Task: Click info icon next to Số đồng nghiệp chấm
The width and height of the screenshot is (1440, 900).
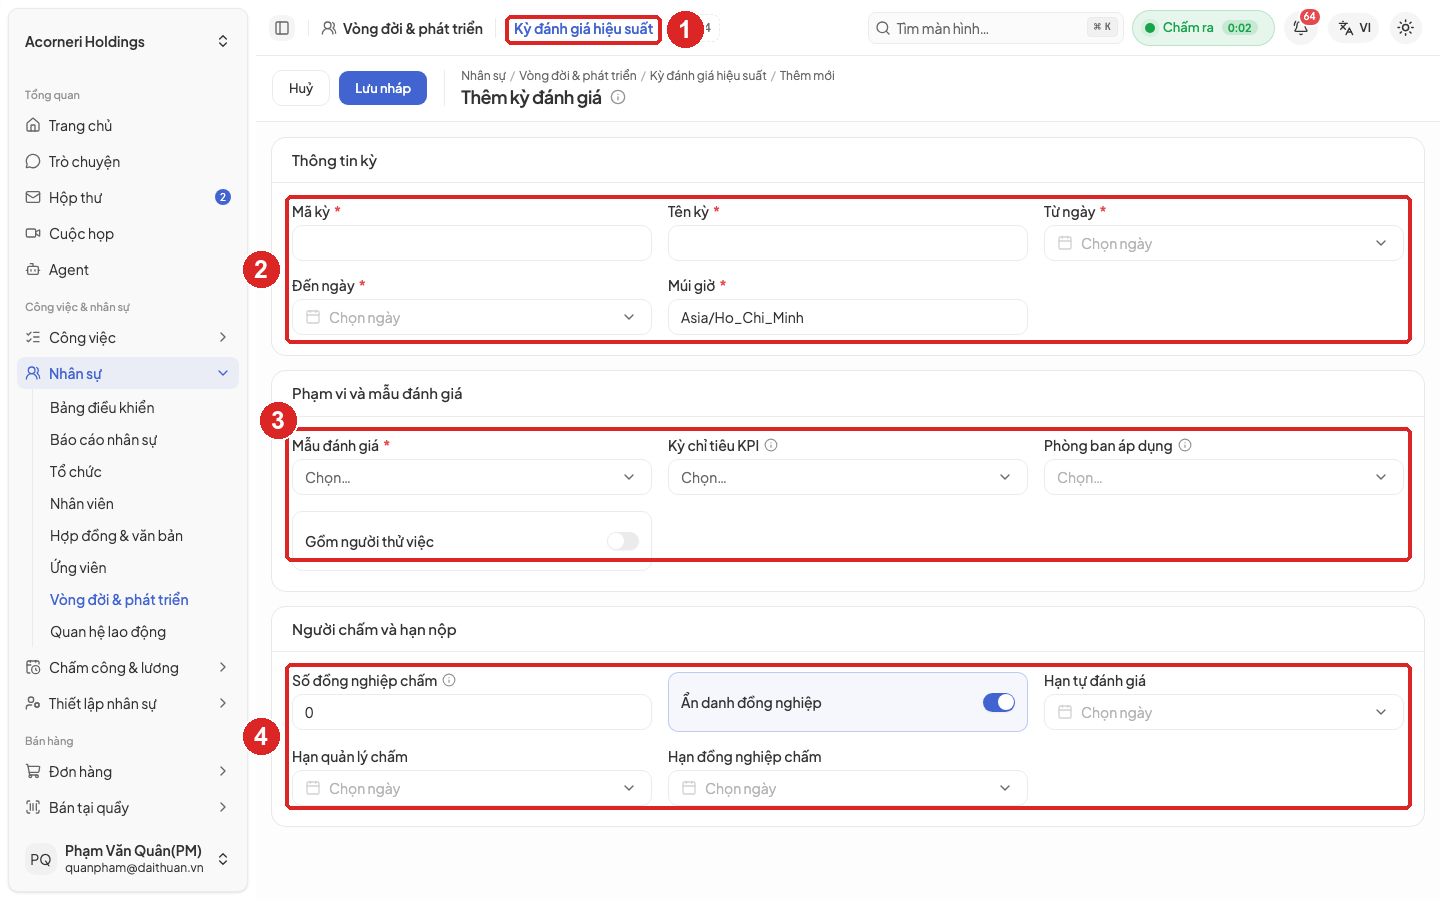Action: tap(449, 680)
